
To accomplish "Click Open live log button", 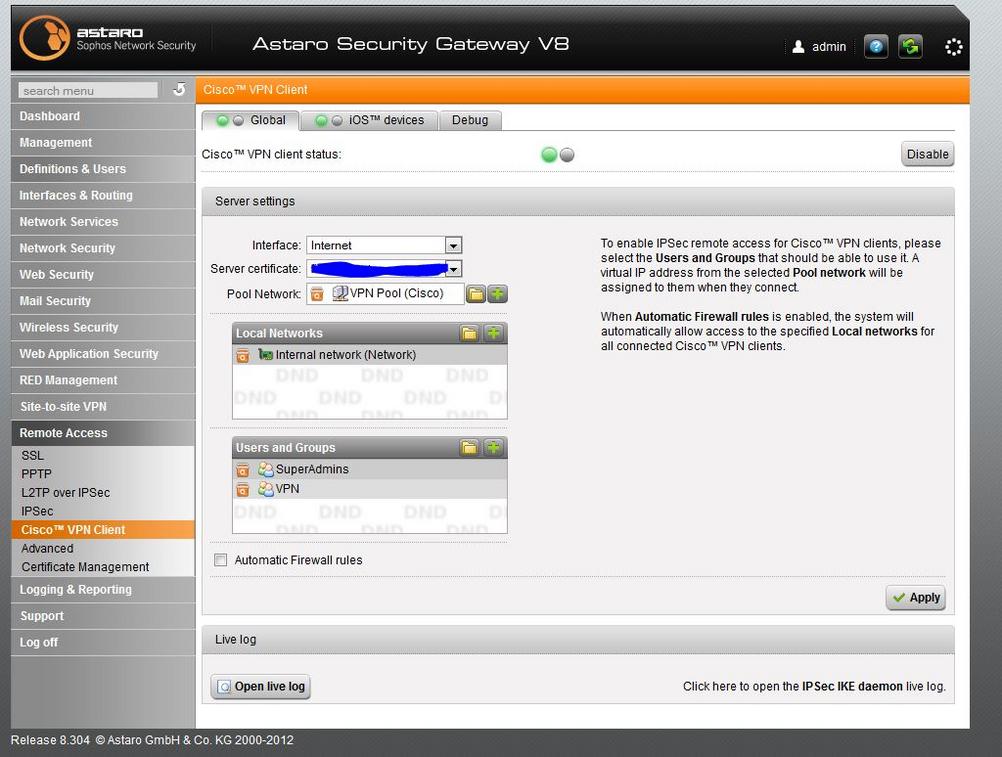I will pyautogui.click(x=261, y=687).
